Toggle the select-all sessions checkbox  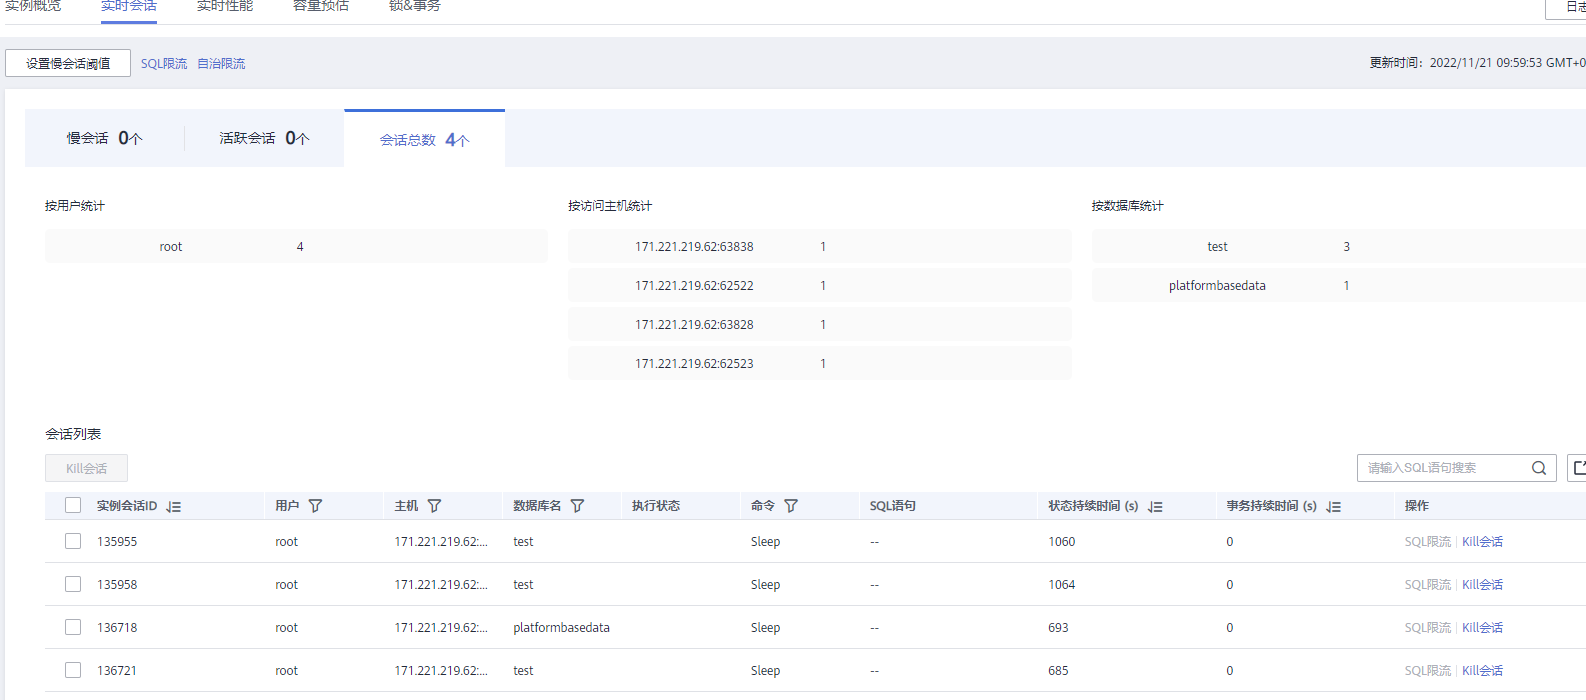point(73,506)
